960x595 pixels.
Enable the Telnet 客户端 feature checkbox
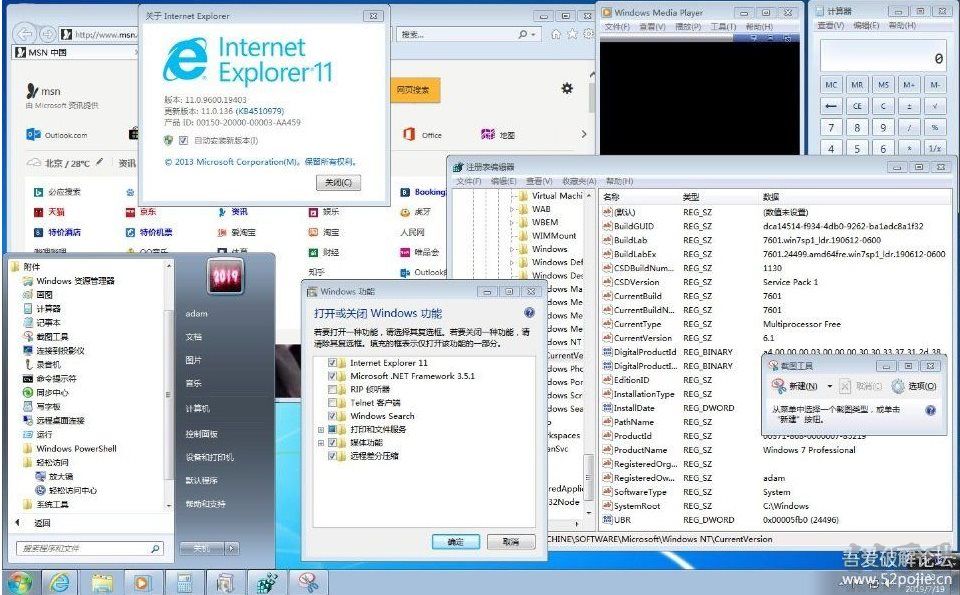point(331,402)
